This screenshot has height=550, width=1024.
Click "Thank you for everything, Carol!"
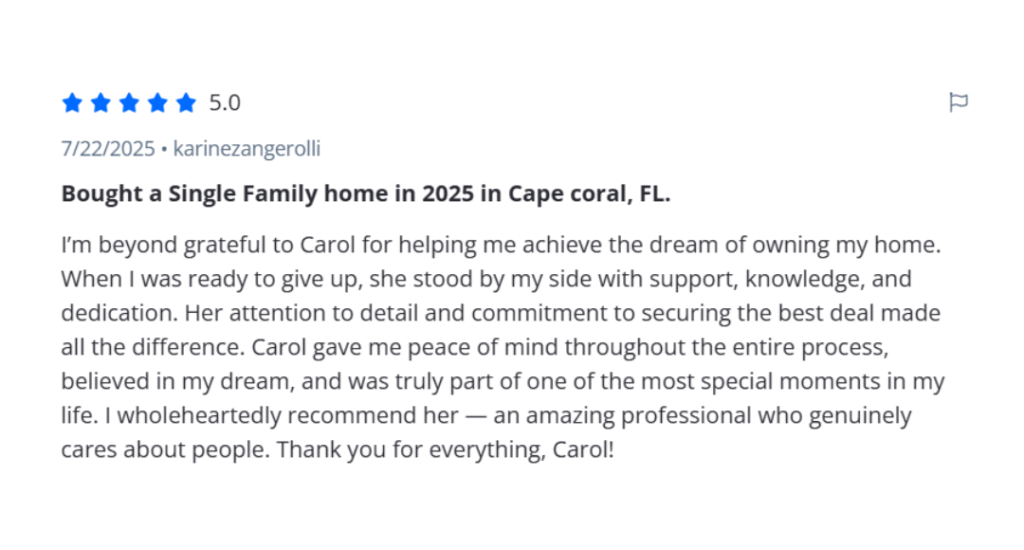(x=445, y=450)
